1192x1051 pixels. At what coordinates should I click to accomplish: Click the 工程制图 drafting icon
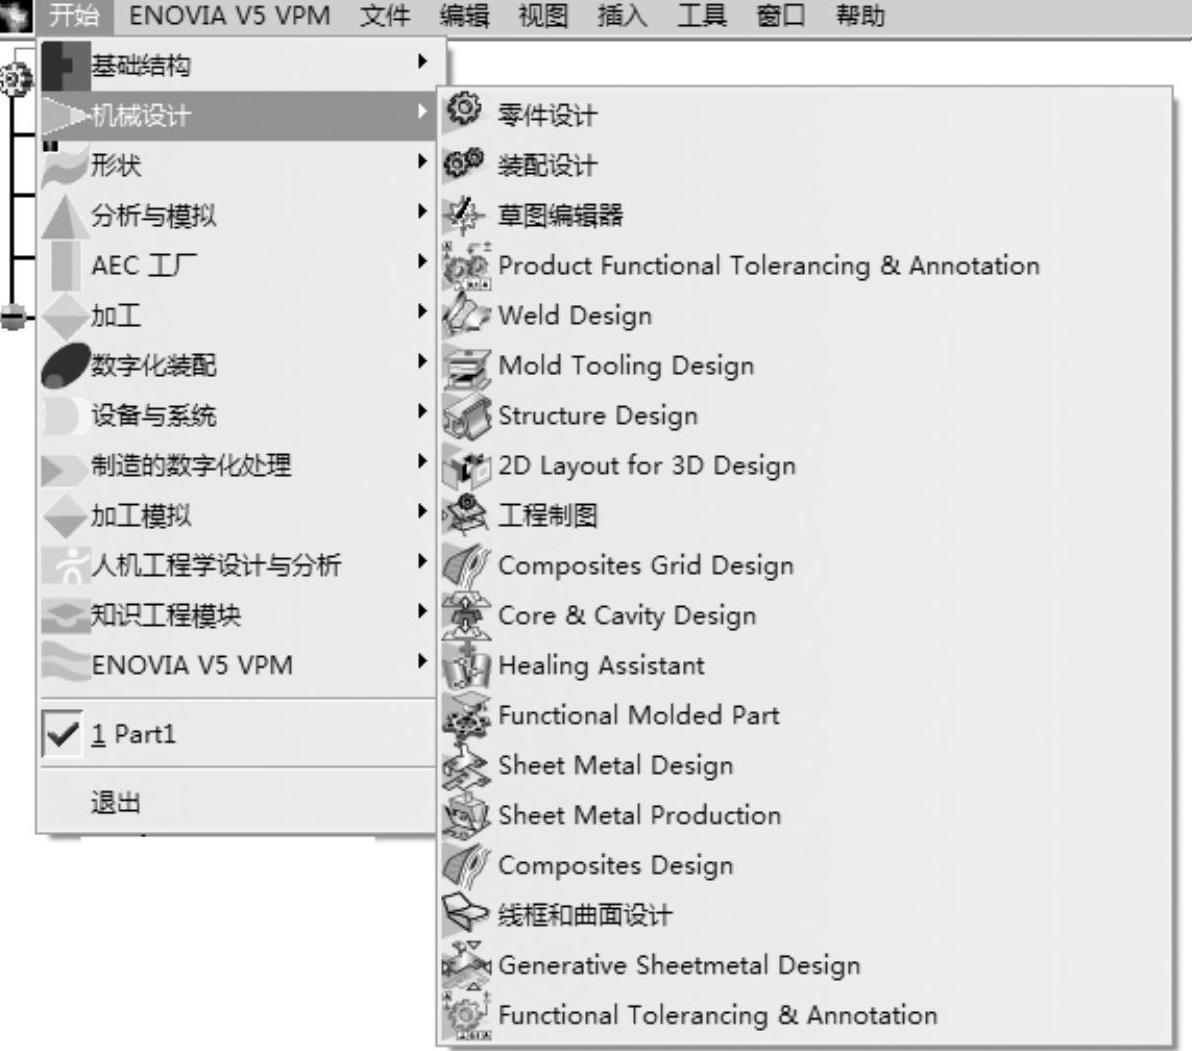pyautogui.click(x=465, y=514)
